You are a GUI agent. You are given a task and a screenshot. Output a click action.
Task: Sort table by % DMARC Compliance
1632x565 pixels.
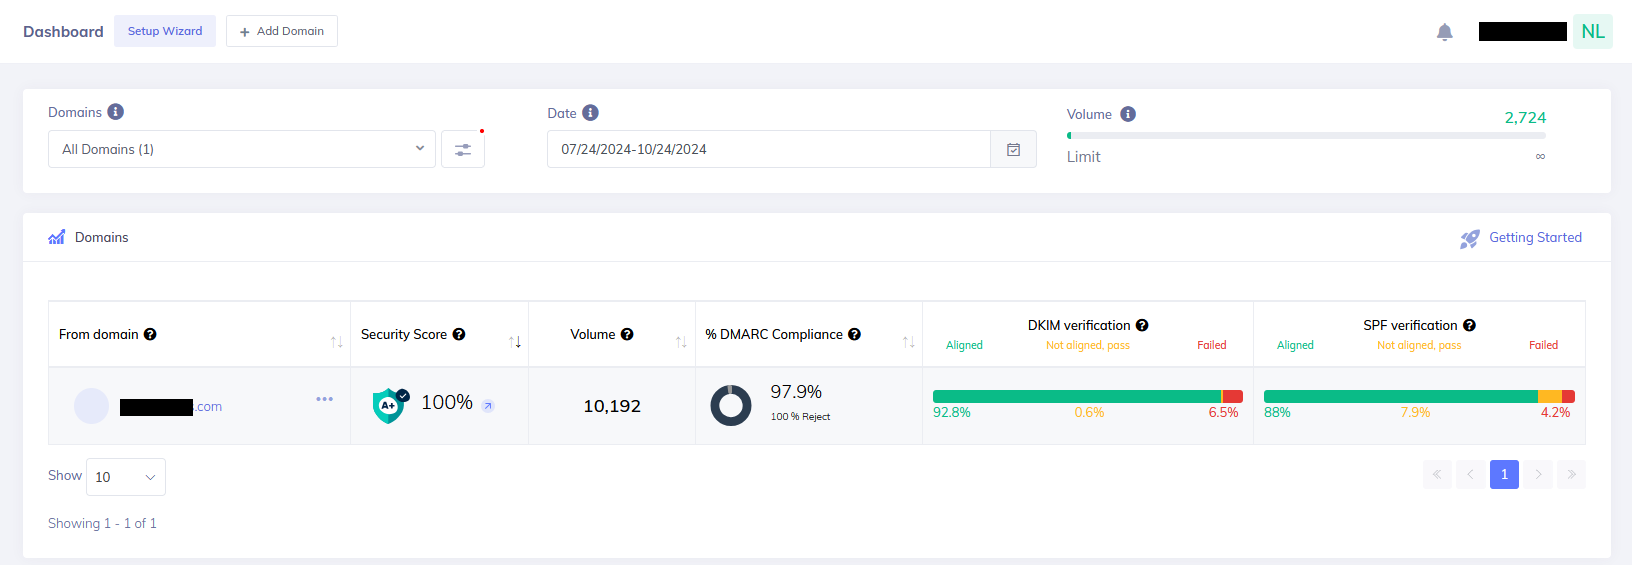[908, 342]
